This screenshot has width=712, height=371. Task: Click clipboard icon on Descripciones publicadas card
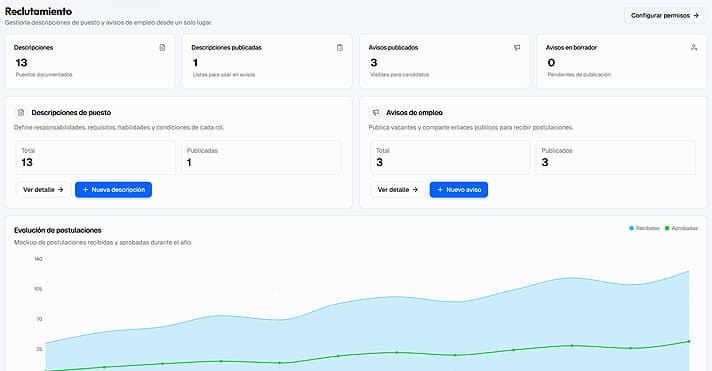pyautogui.click(x=340, y=48)
